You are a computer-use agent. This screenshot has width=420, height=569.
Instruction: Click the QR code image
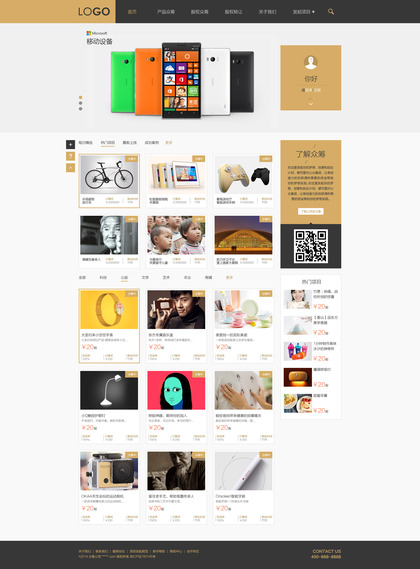[x=311, y=246]
